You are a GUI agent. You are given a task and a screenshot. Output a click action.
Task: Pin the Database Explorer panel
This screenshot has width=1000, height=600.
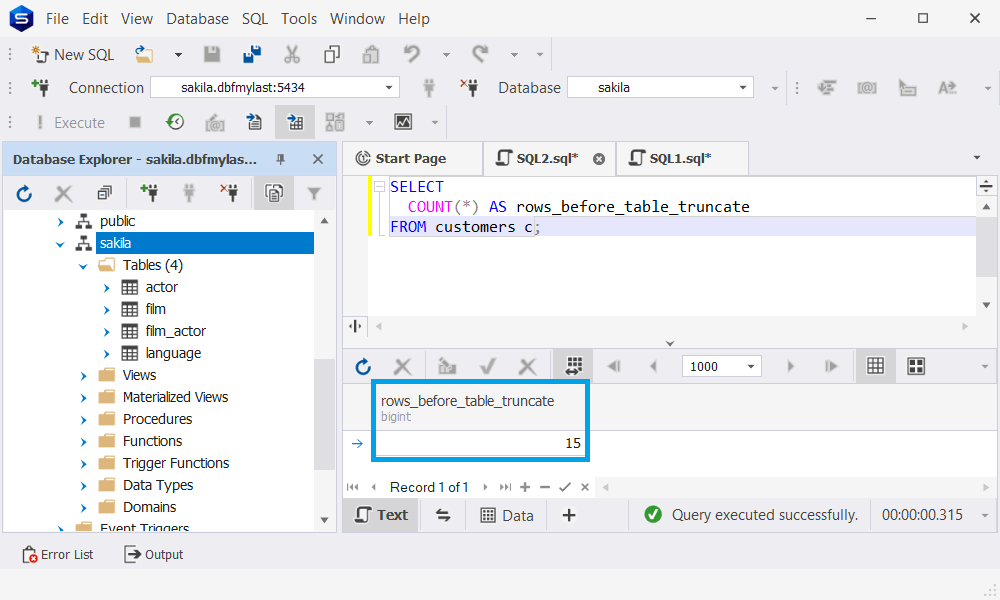[281, 158]
